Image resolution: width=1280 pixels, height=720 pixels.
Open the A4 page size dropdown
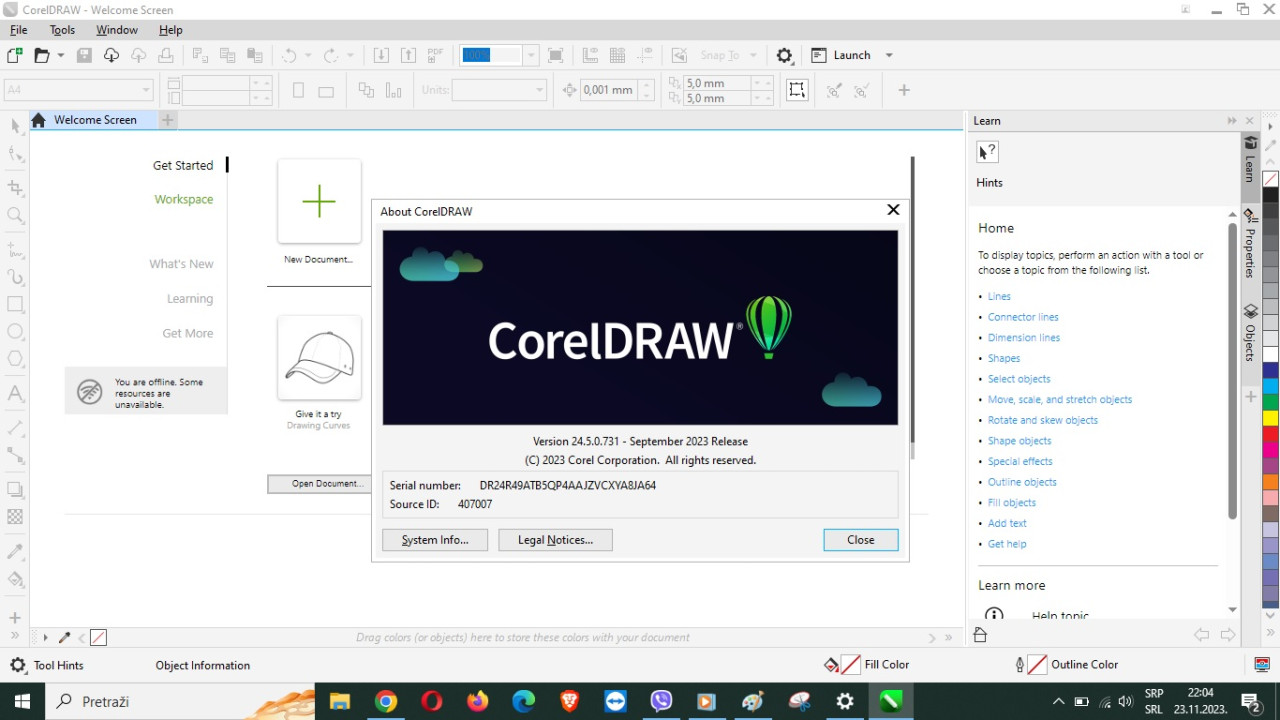145,90
